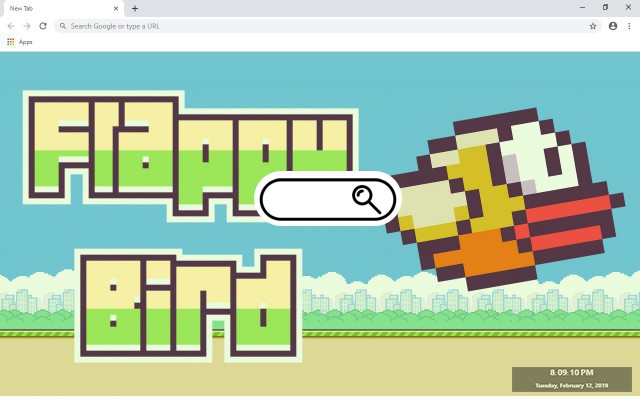Open the Chrome three-dot menu
640x400 pixels.
[629, 26]
